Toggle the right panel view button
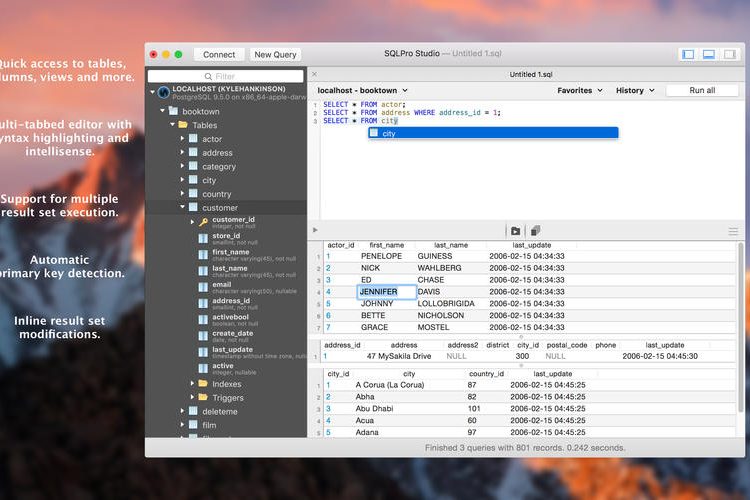The height and width of the screenshot is (500, 750). [x=731, y=54]
